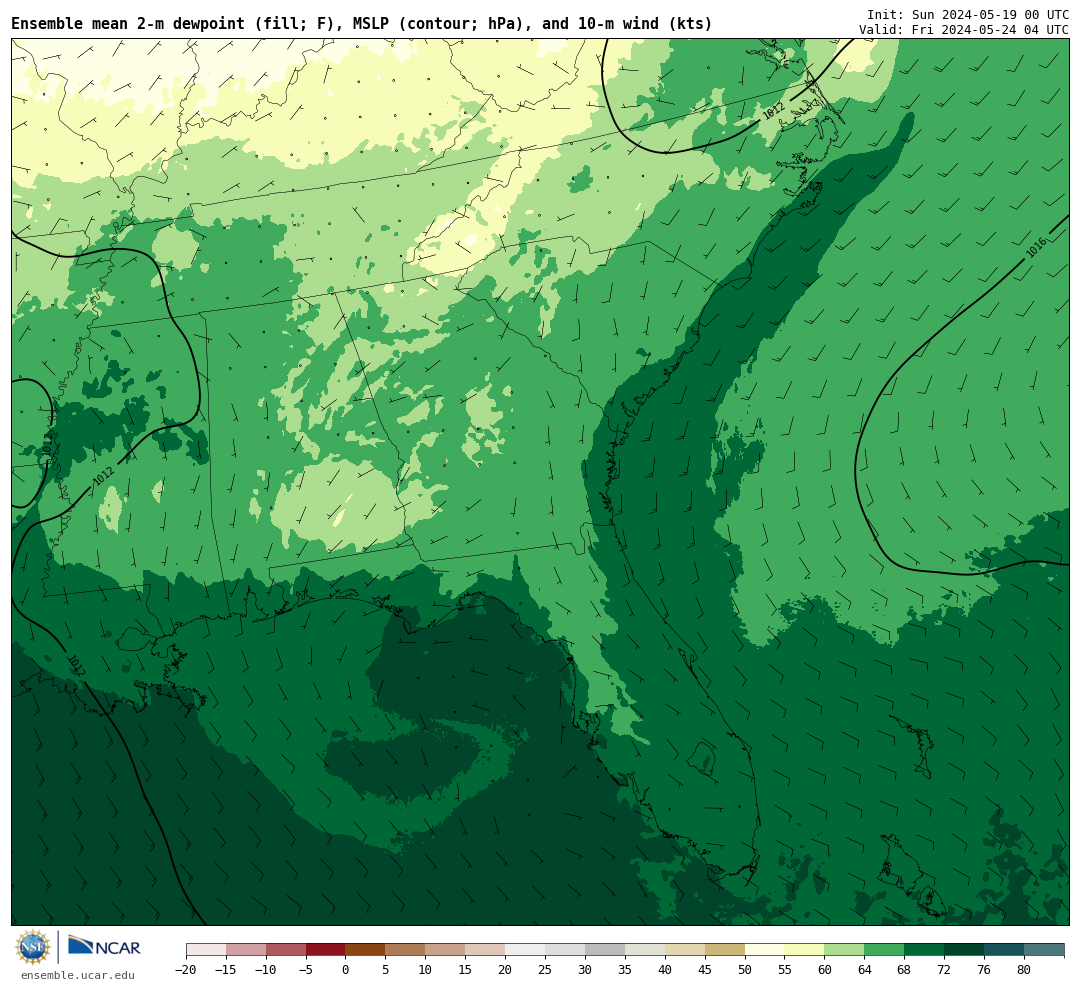Click the darkest green swatch between 72 and 76
The width and height of the screenshot is (1080, 988).
964,949
